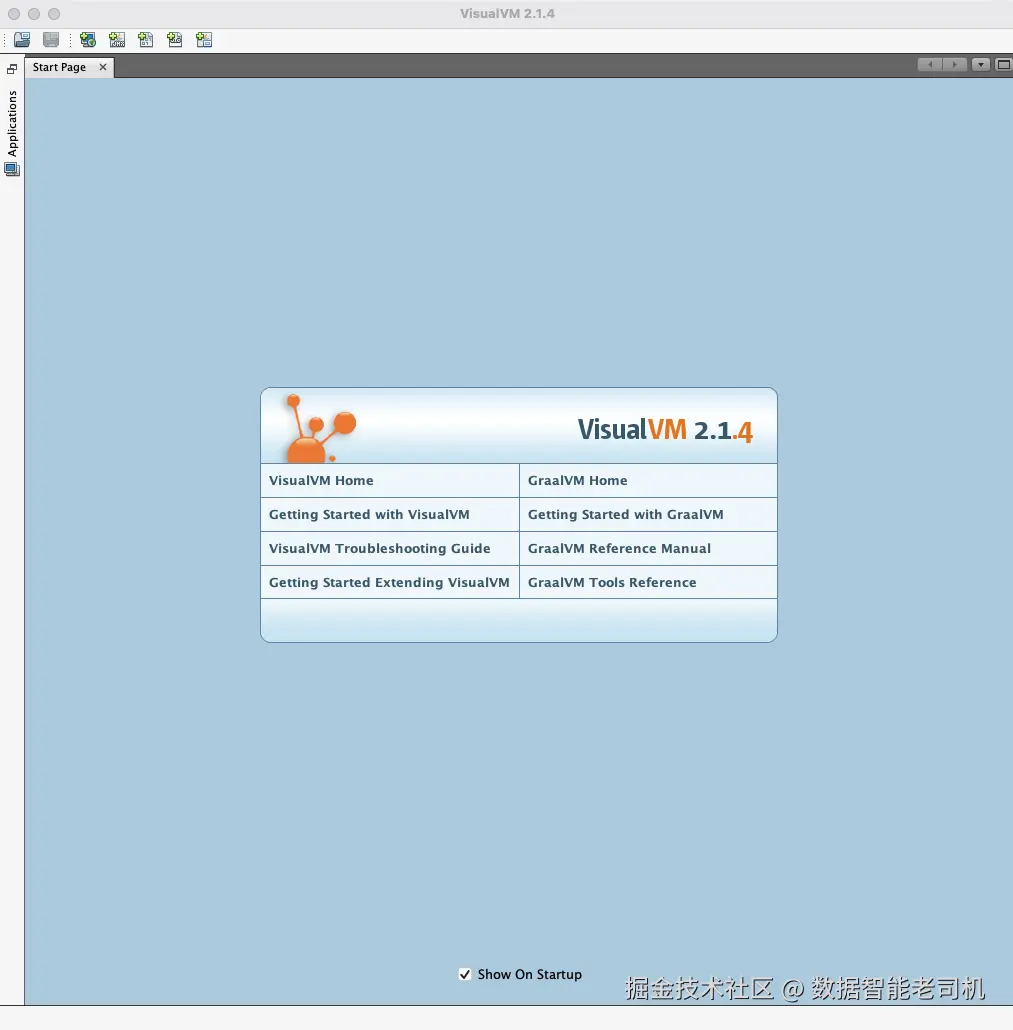Open Getting Started Extending VisualVM link

(389, 583)
